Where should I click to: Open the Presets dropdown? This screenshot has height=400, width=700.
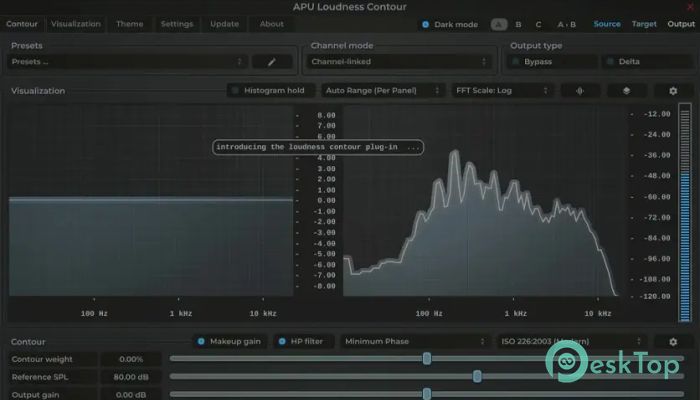click(128, 62)
